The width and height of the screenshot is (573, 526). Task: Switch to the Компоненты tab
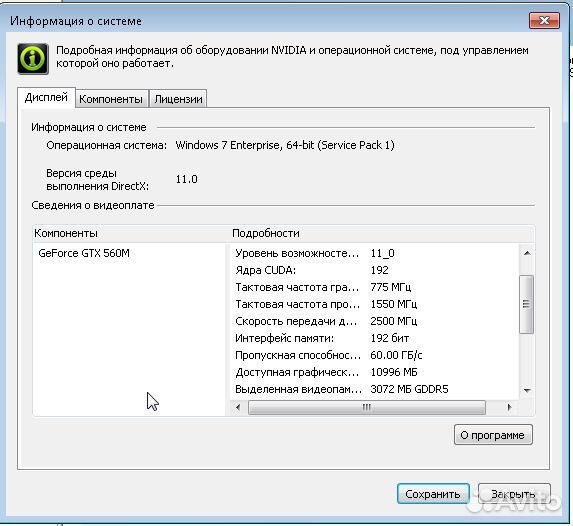click(111, 99)
